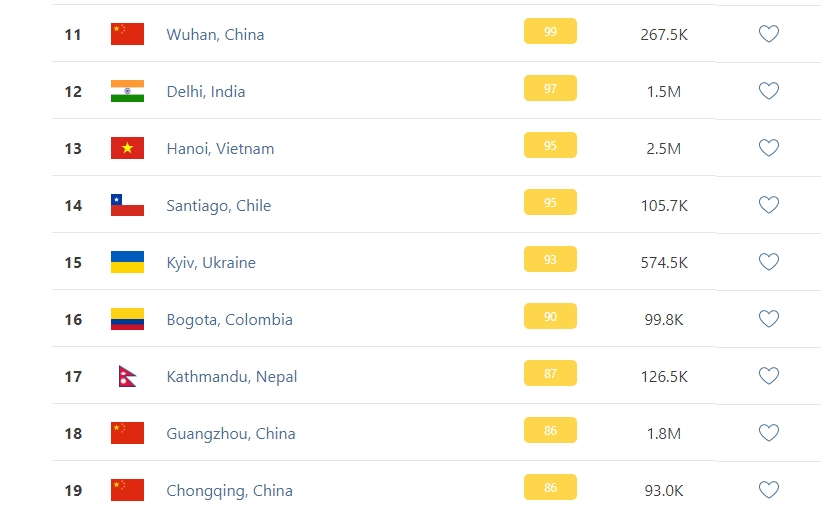Image resolution: width=827 pixels, height=517 pixels.
Task: Click the India flag beside Delhi
Action: (x=127, y=91)
